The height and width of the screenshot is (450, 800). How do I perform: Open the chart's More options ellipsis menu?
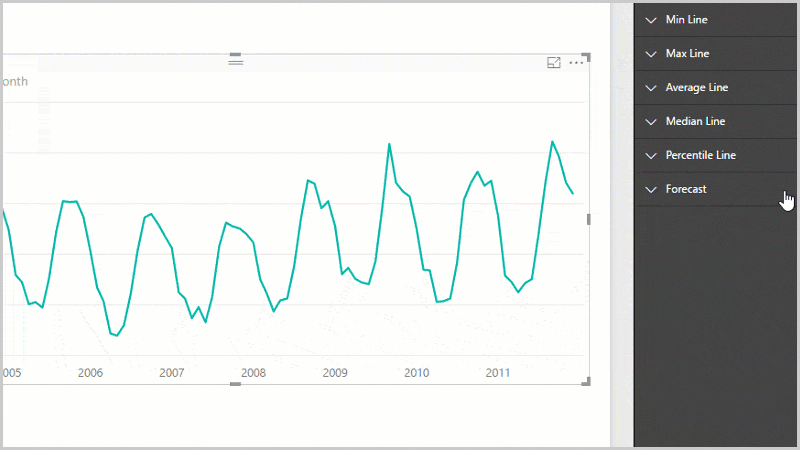click(576, 62)
